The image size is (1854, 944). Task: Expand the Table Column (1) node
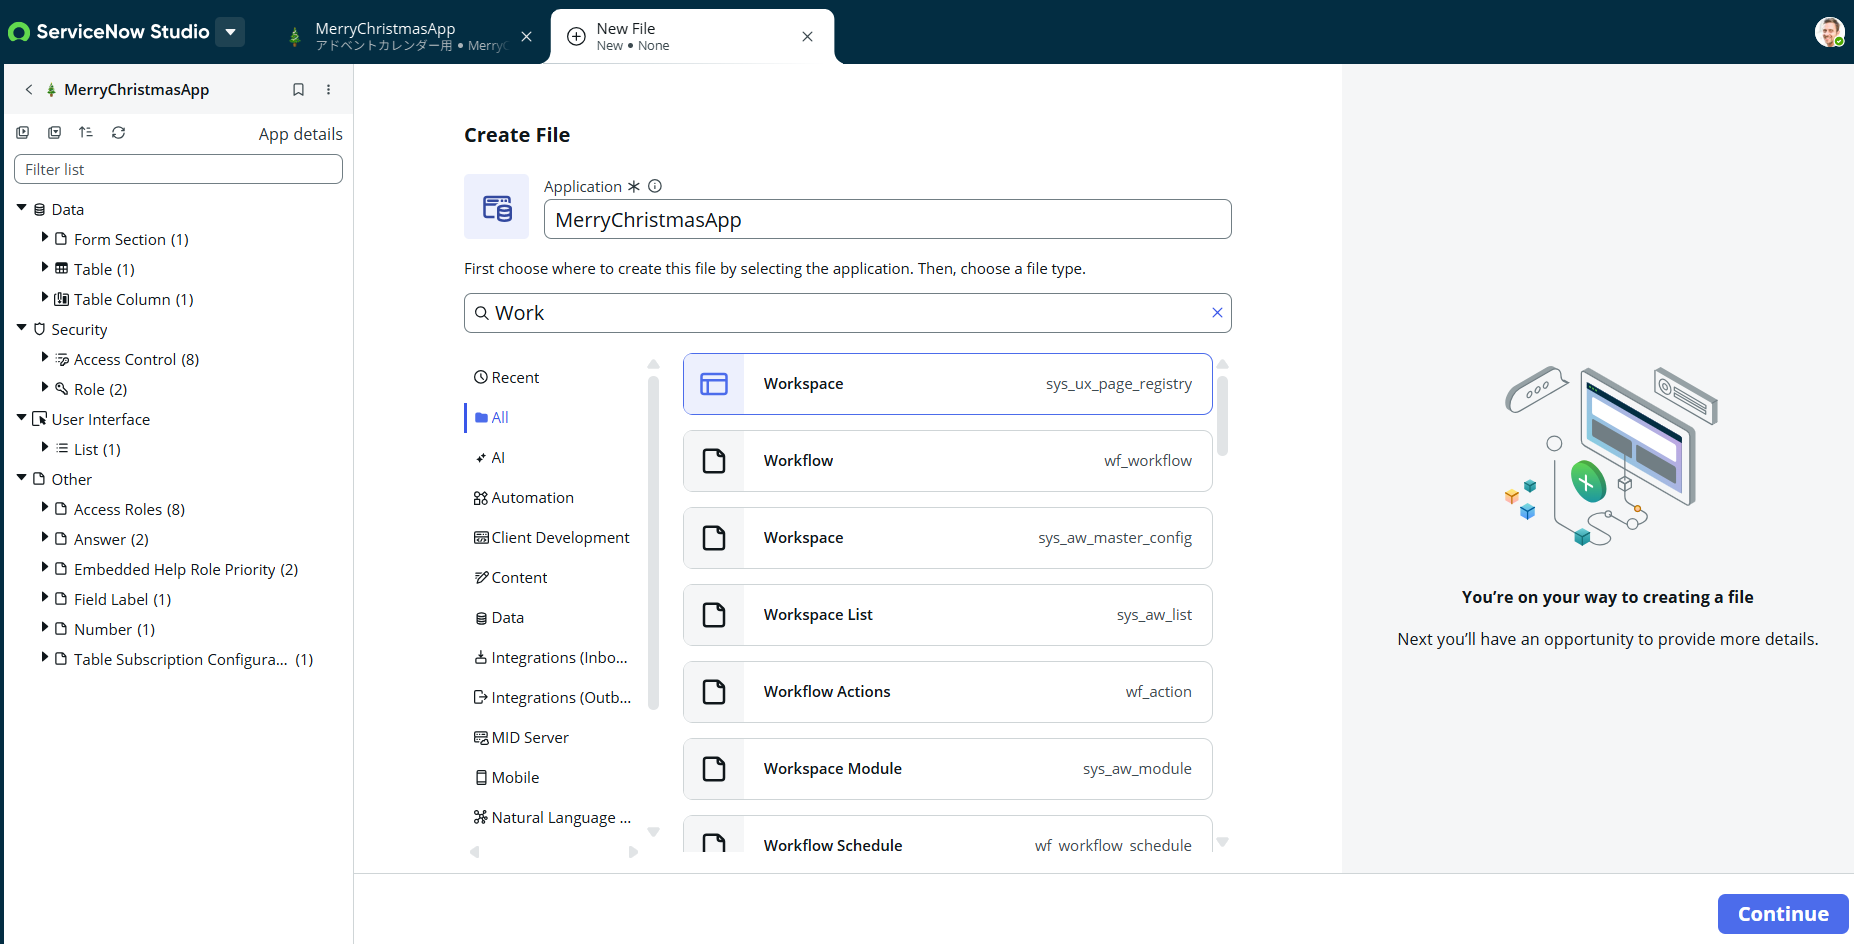coord(45,298)
